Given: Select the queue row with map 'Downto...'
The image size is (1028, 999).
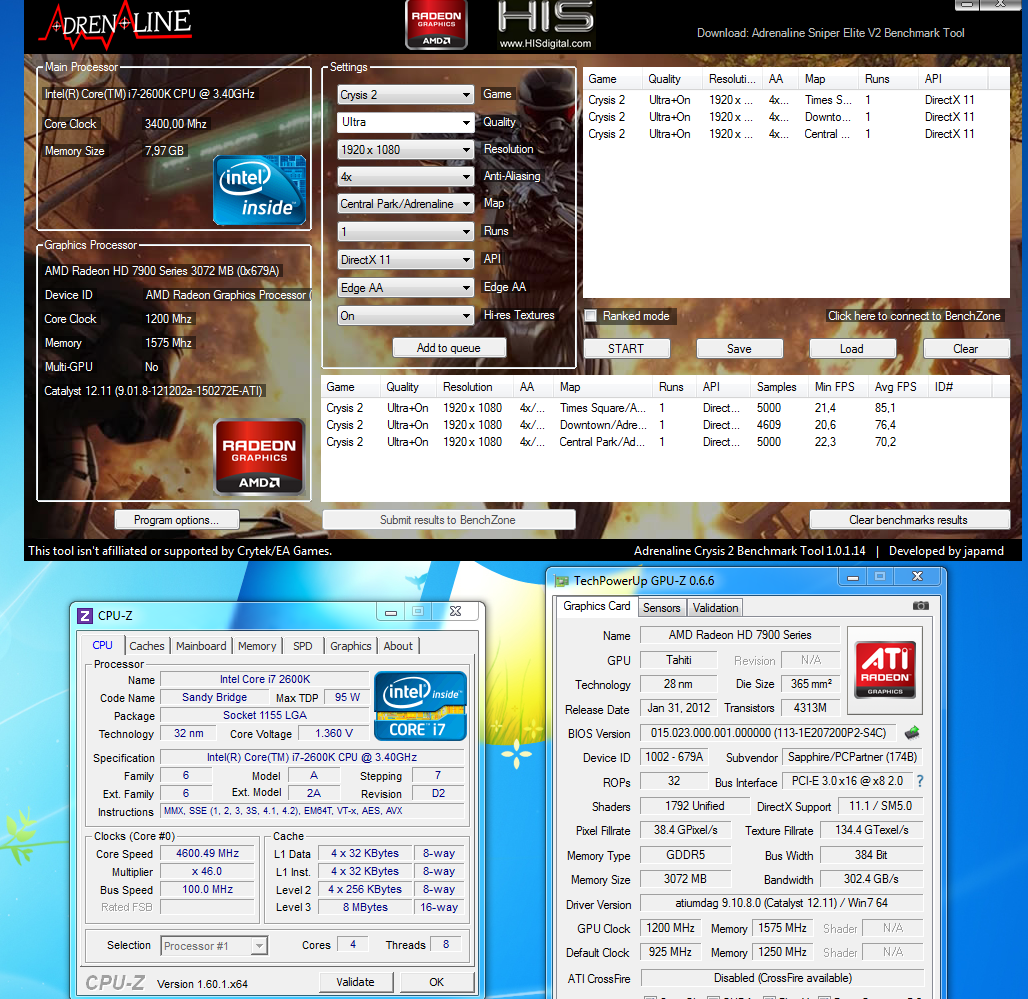Looking at the screenshot, I should (796, 117).
